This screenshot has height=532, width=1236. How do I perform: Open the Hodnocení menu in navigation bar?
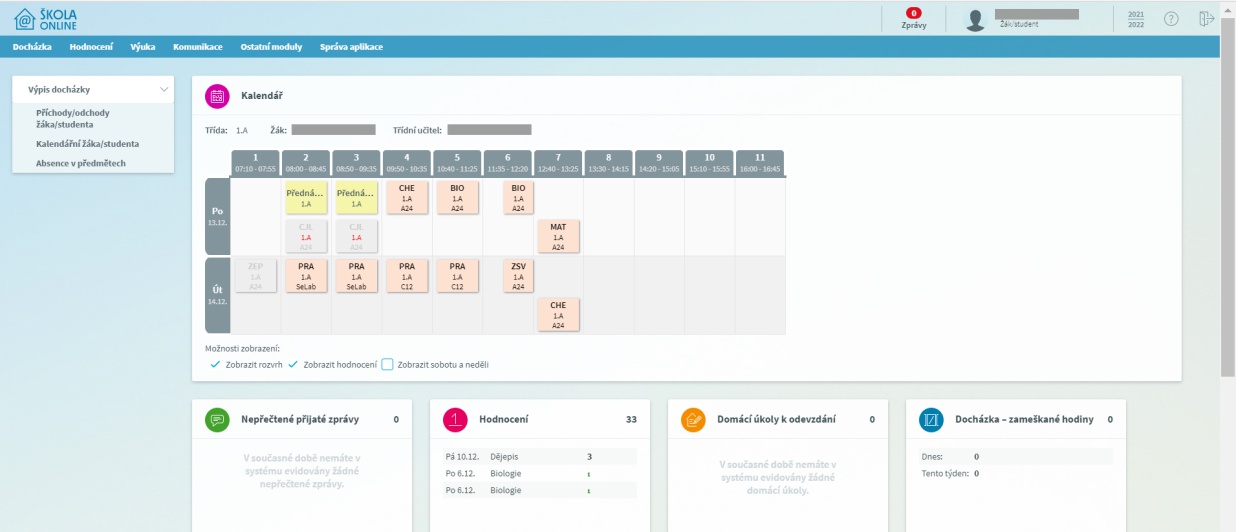(x=91, y=47)
